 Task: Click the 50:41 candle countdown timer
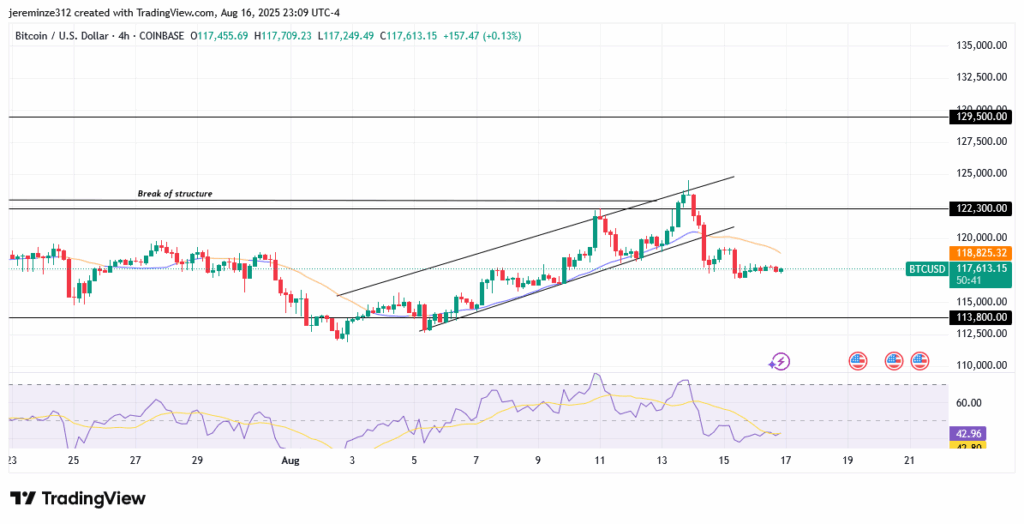click(966, 281)
